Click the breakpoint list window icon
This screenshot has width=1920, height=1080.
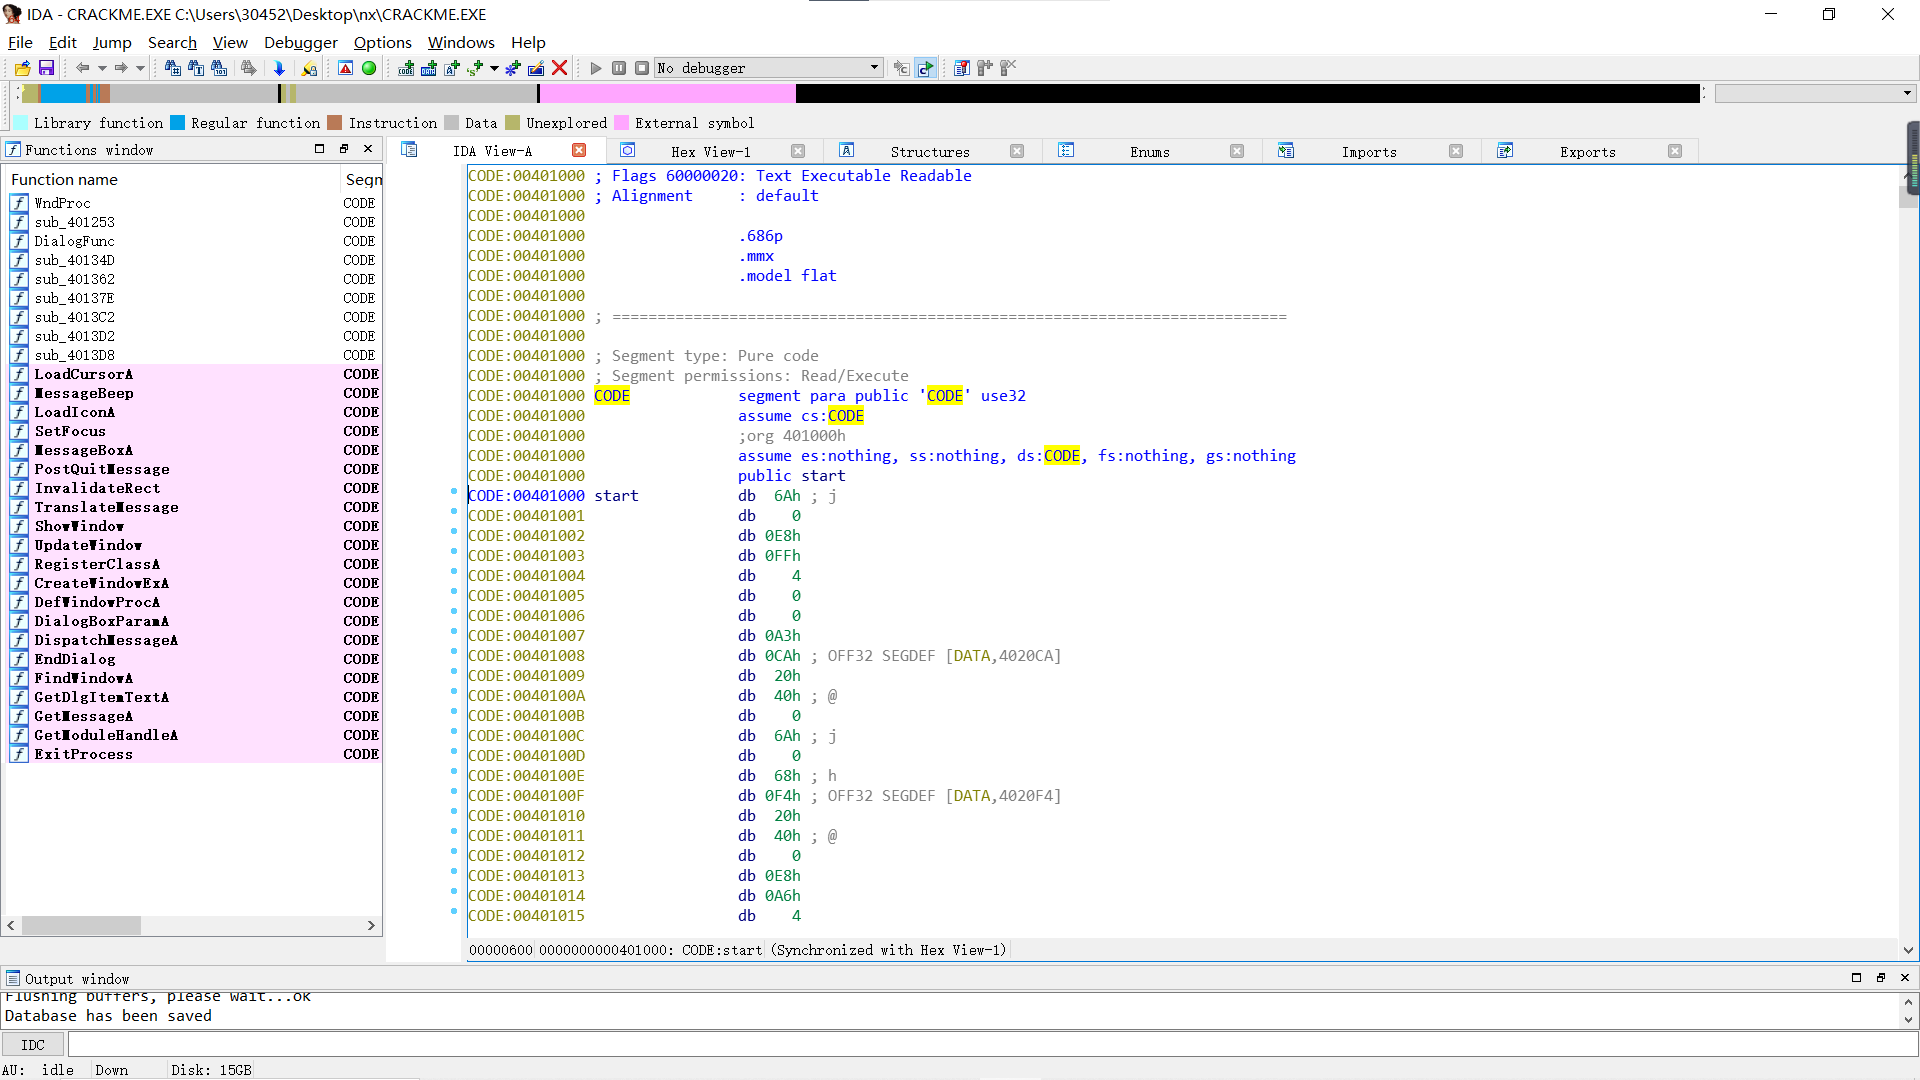click(962, 68)
